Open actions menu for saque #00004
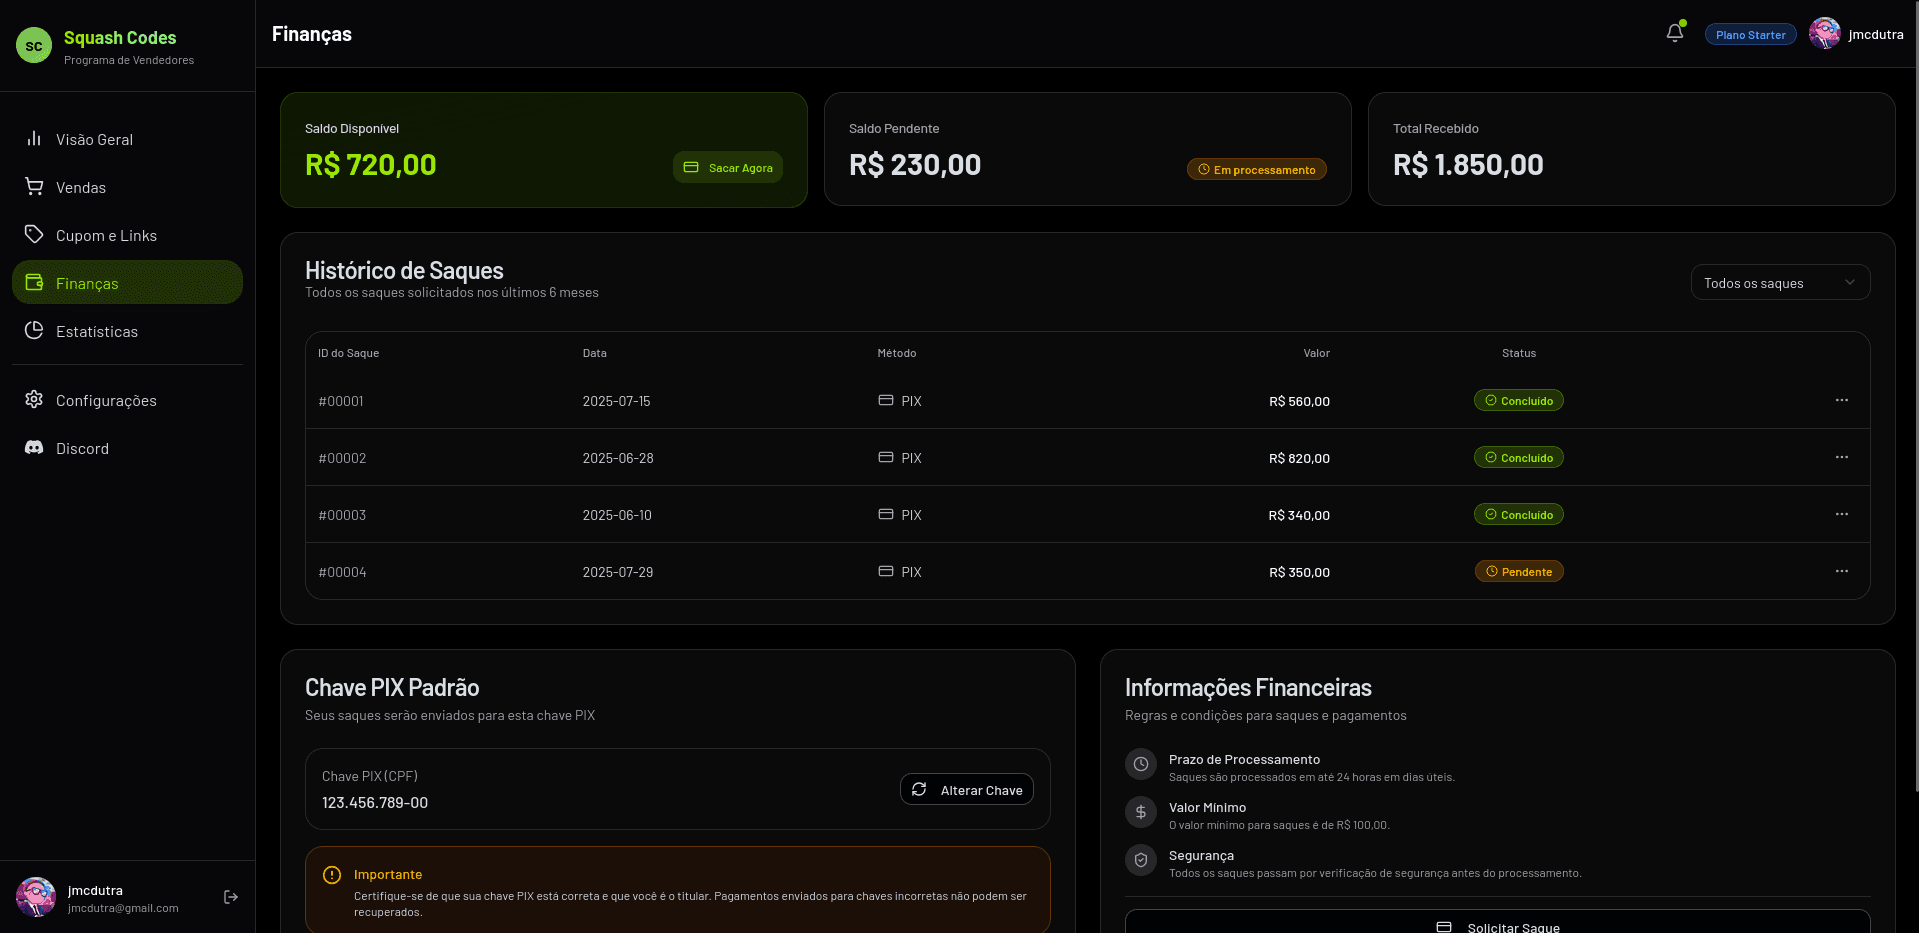Viewport: 1919px width, 933px height. [x=1842, y=571]
